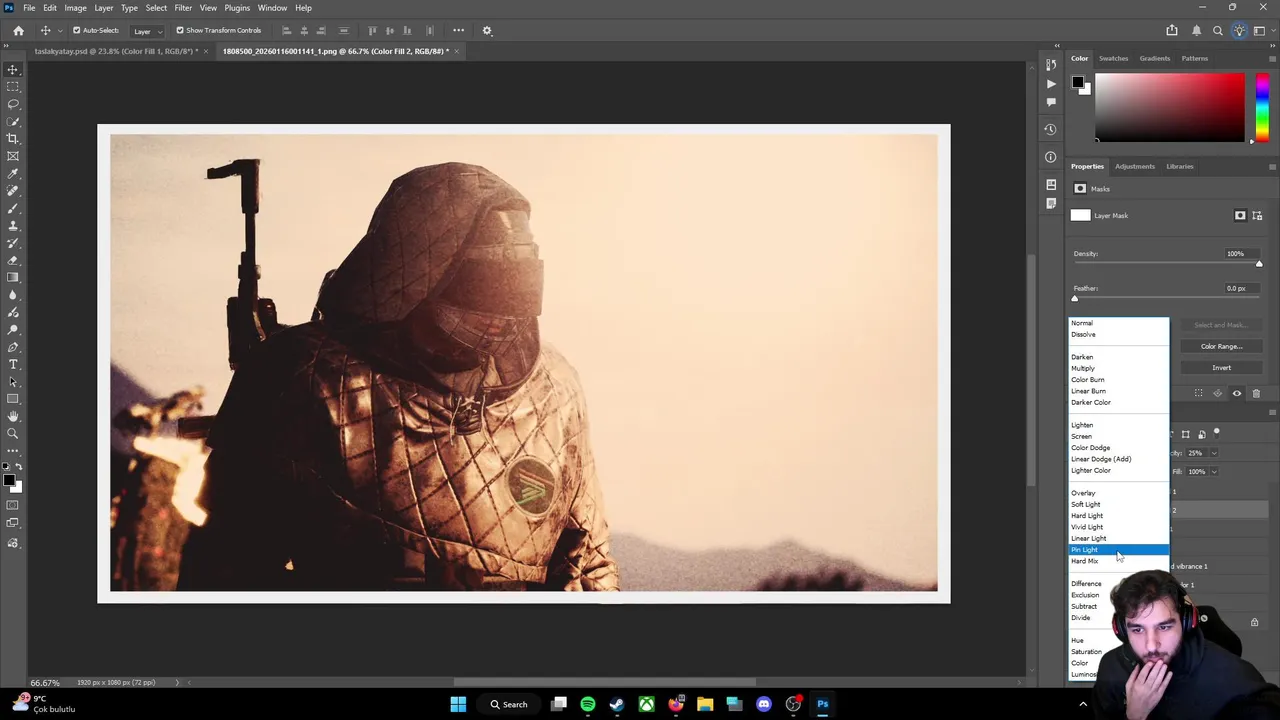Select the Clone Stamp tool

(x=13, y=226)
